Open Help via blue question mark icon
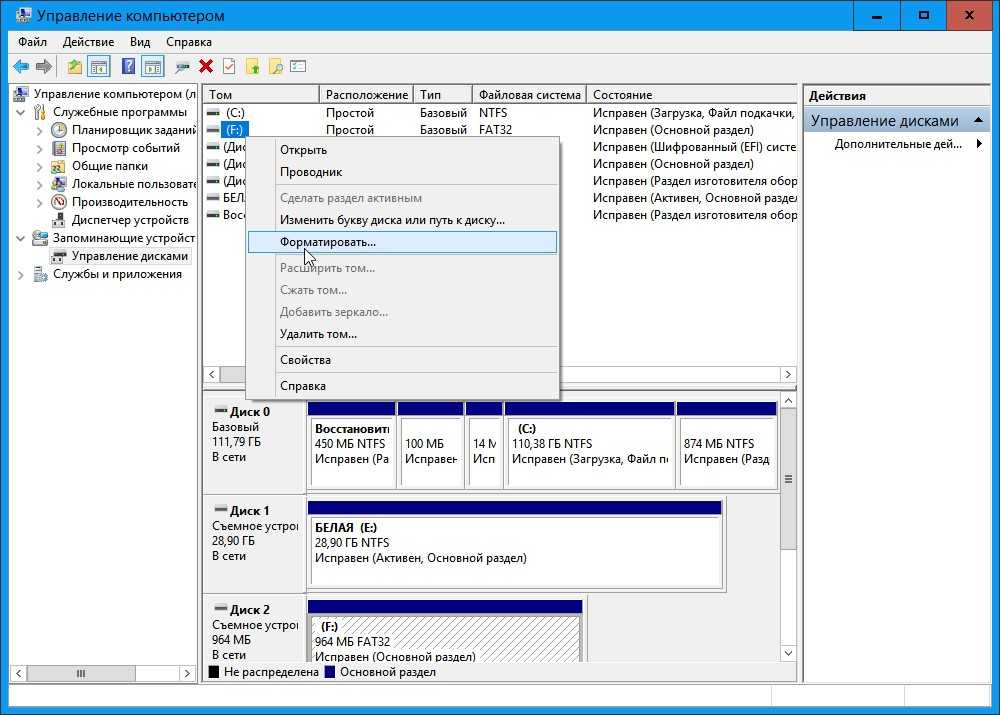 click(128, 67)
